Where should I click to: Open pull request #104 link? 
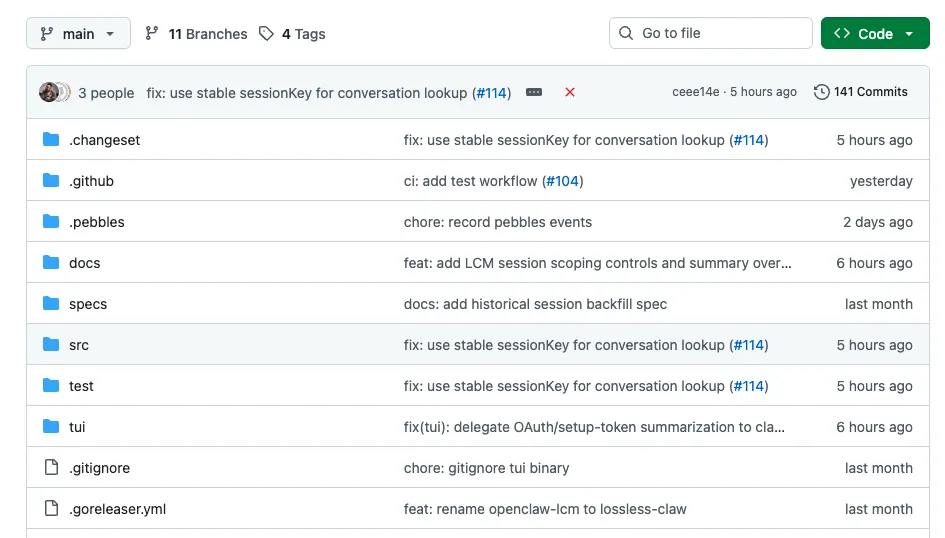[x=563, y=181]
